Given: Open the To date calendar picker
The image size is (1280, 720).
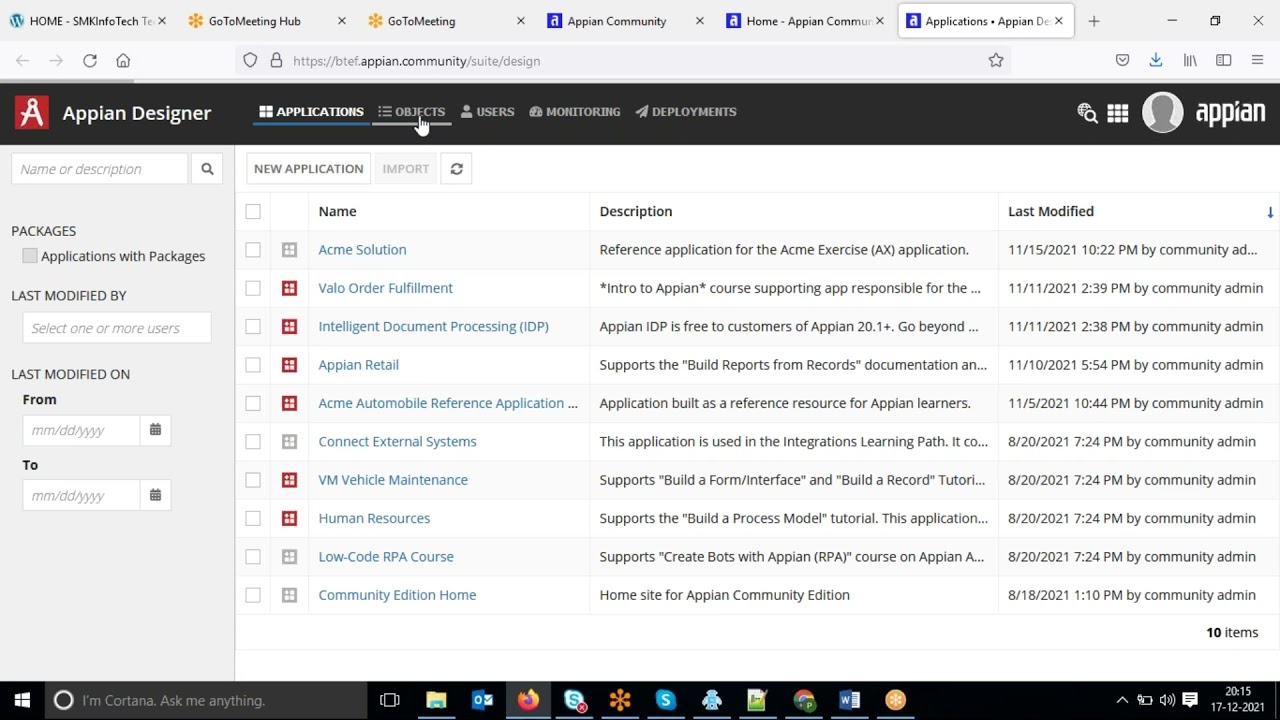Looking at the screenshot, I should tap(155, 495).
